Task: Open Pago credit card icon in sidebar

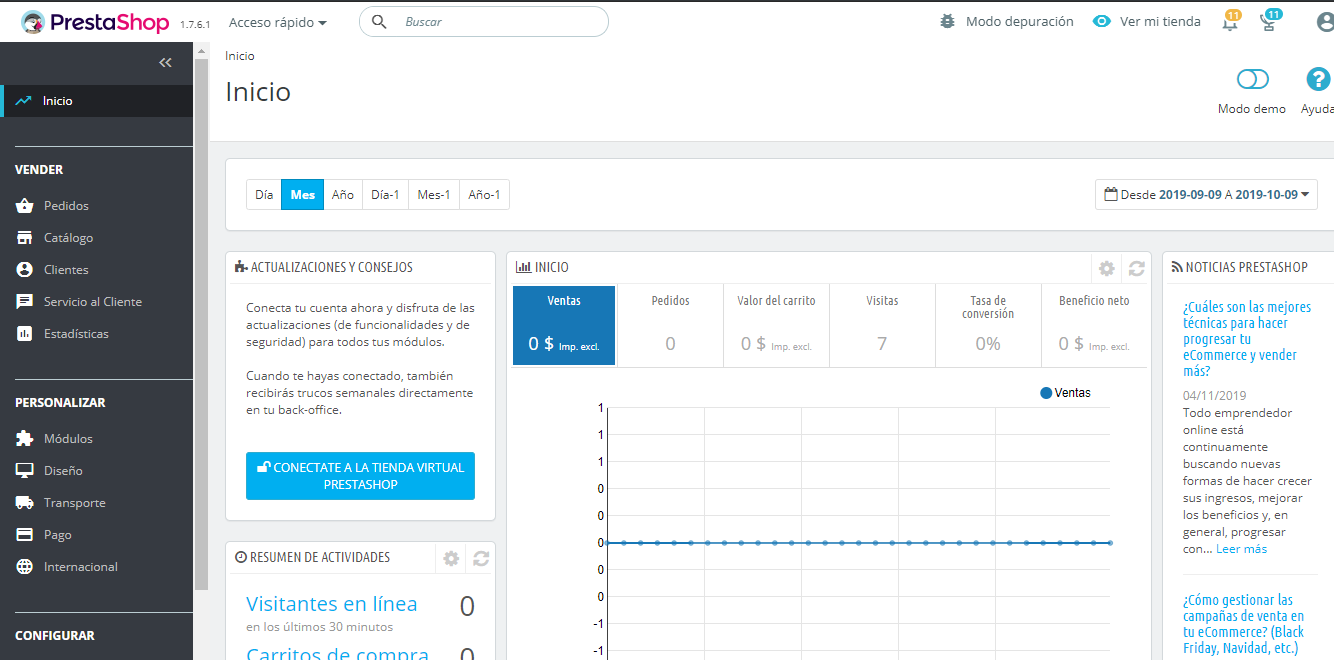Action: 25,535
